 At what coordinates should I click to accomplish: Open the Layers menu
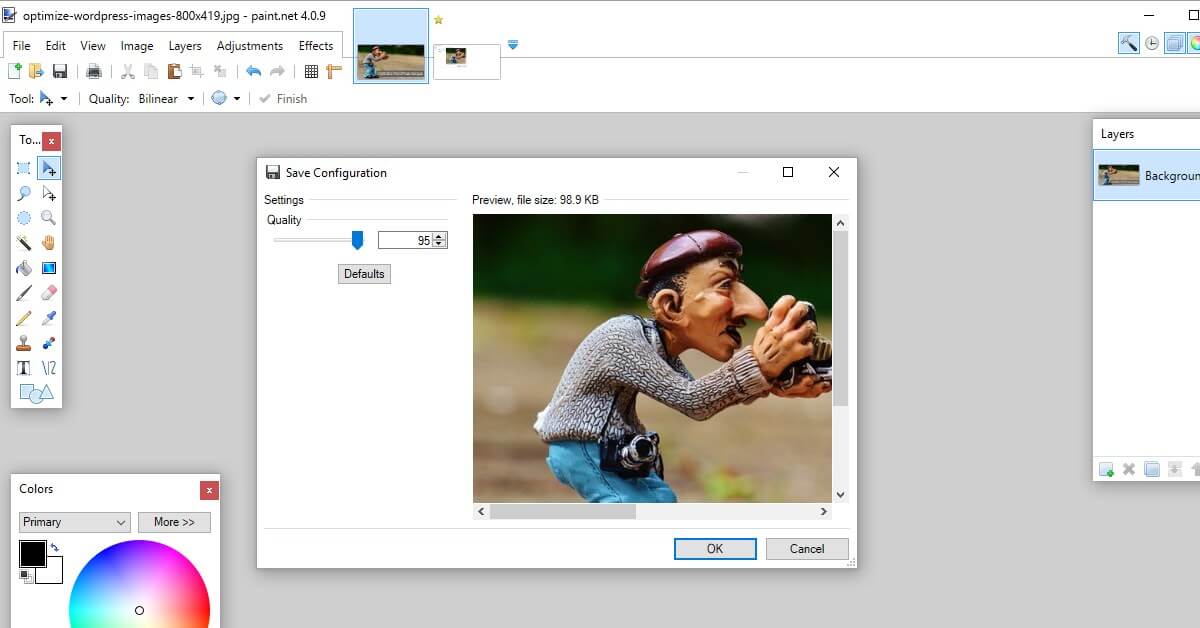(x=185, y=46)
